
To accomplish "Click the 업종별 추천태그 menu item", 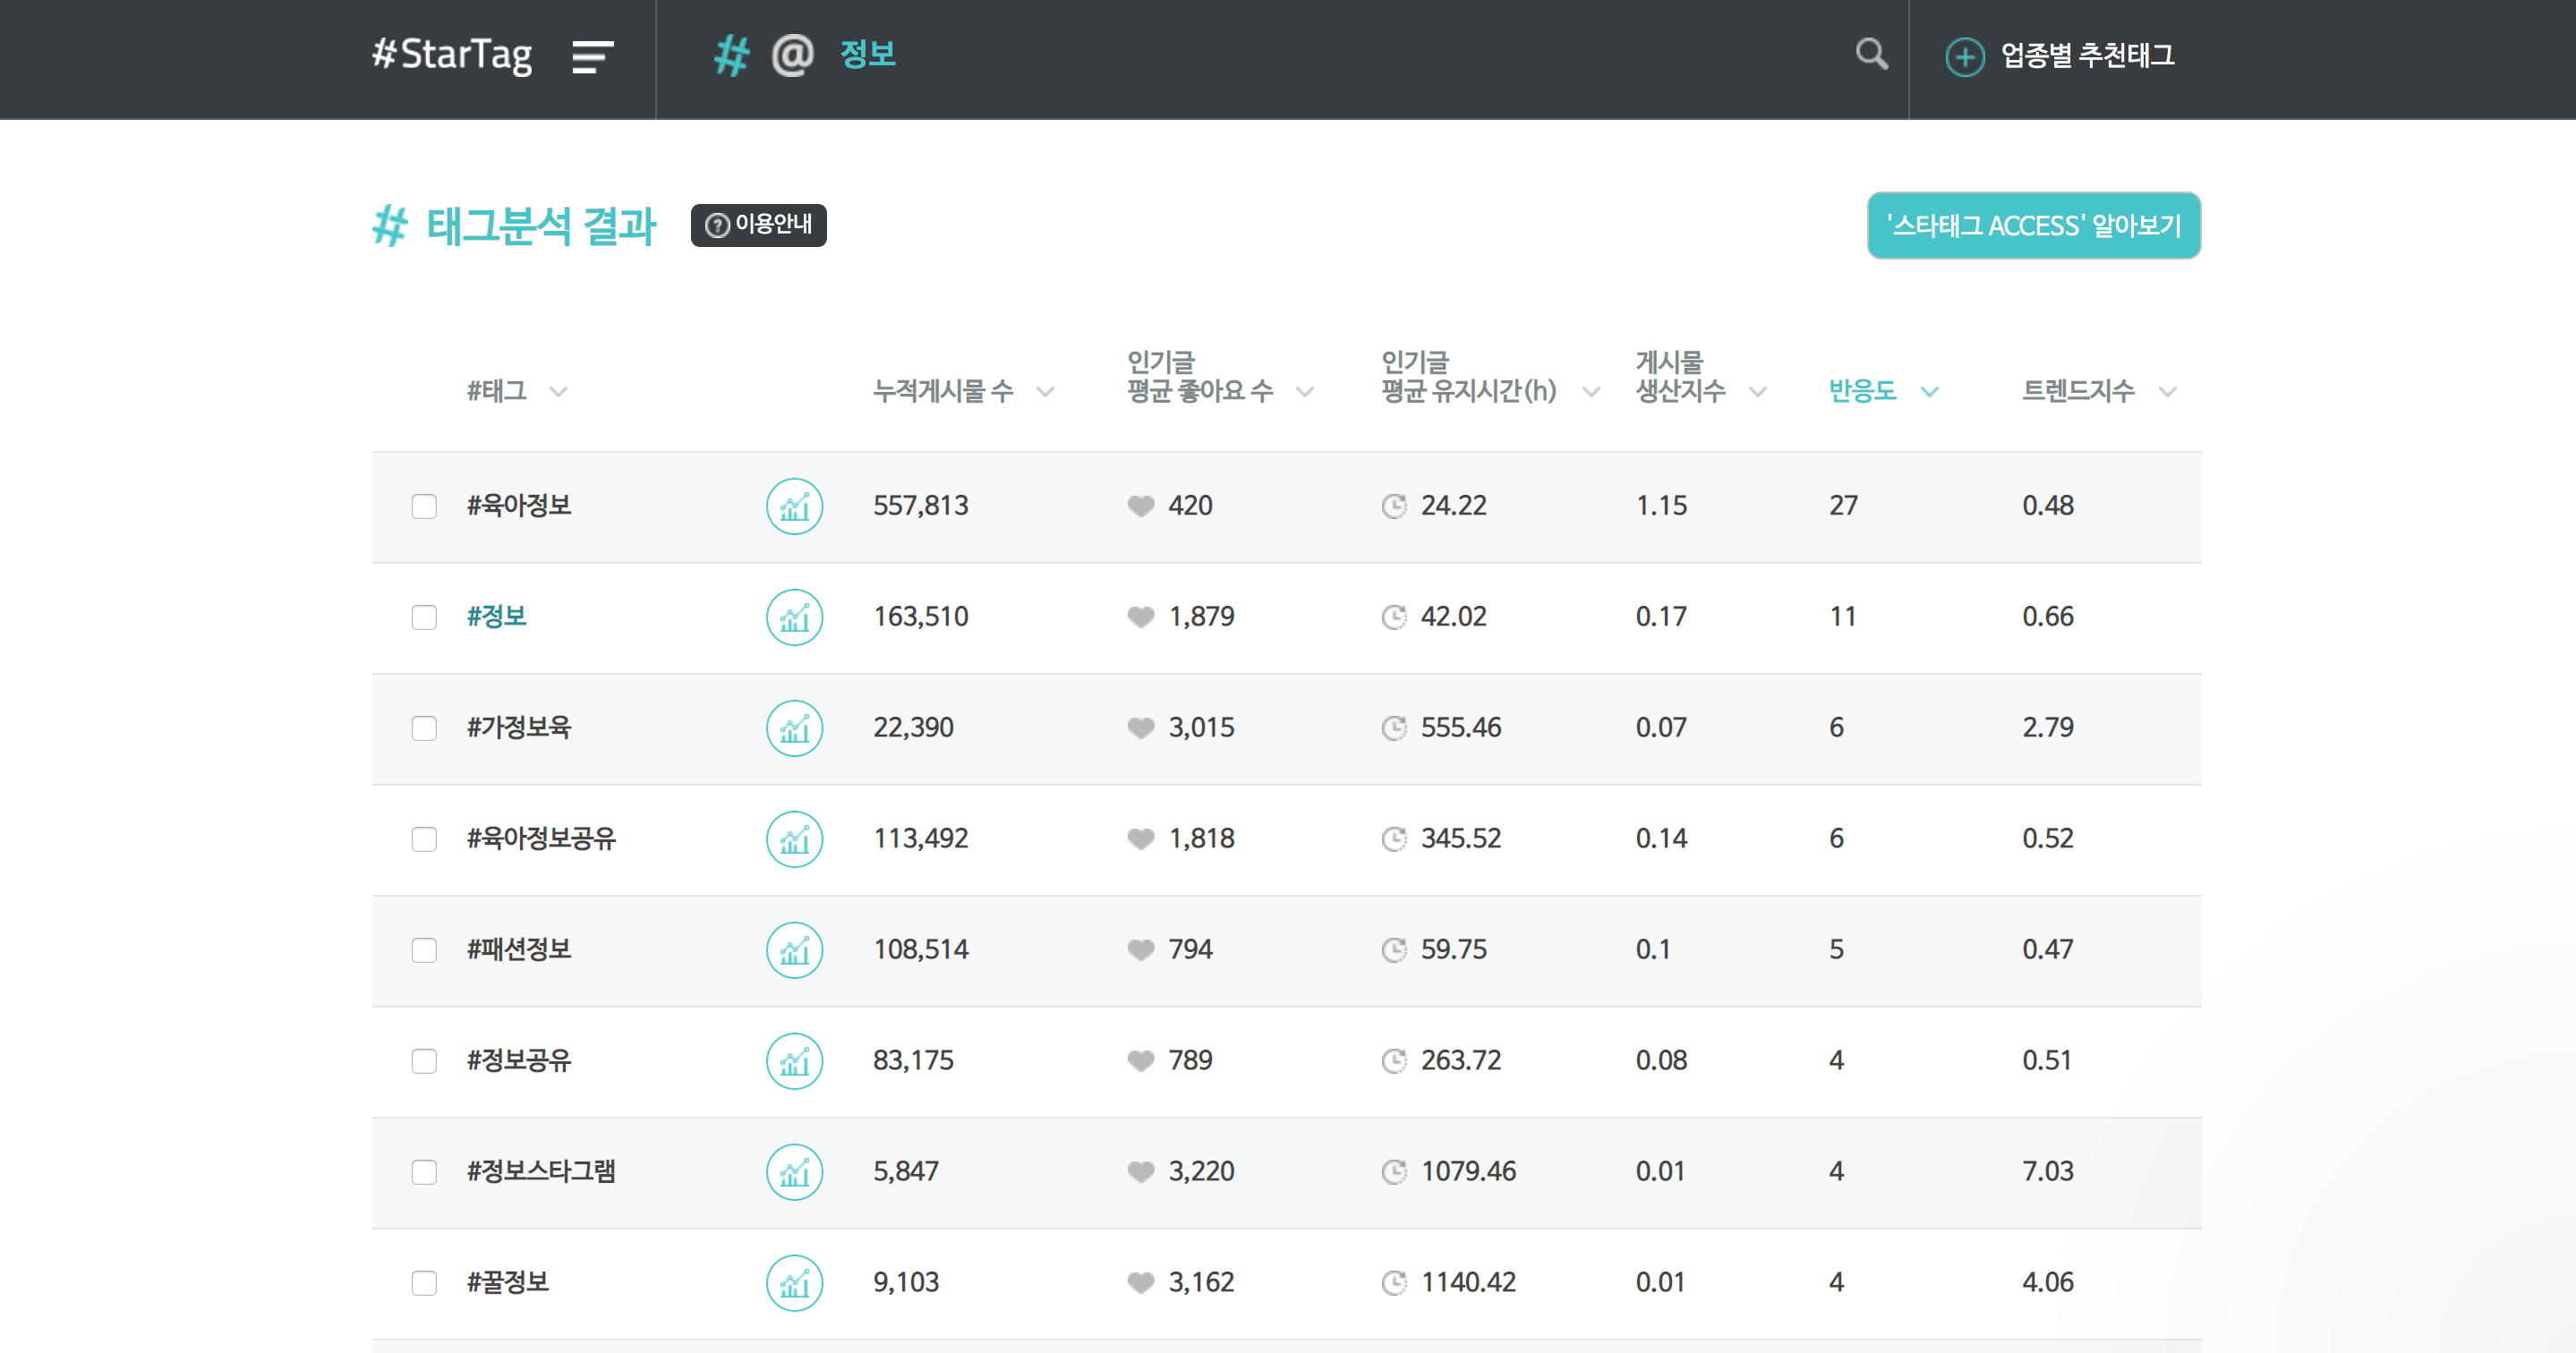I will (x=2087, y=56).
